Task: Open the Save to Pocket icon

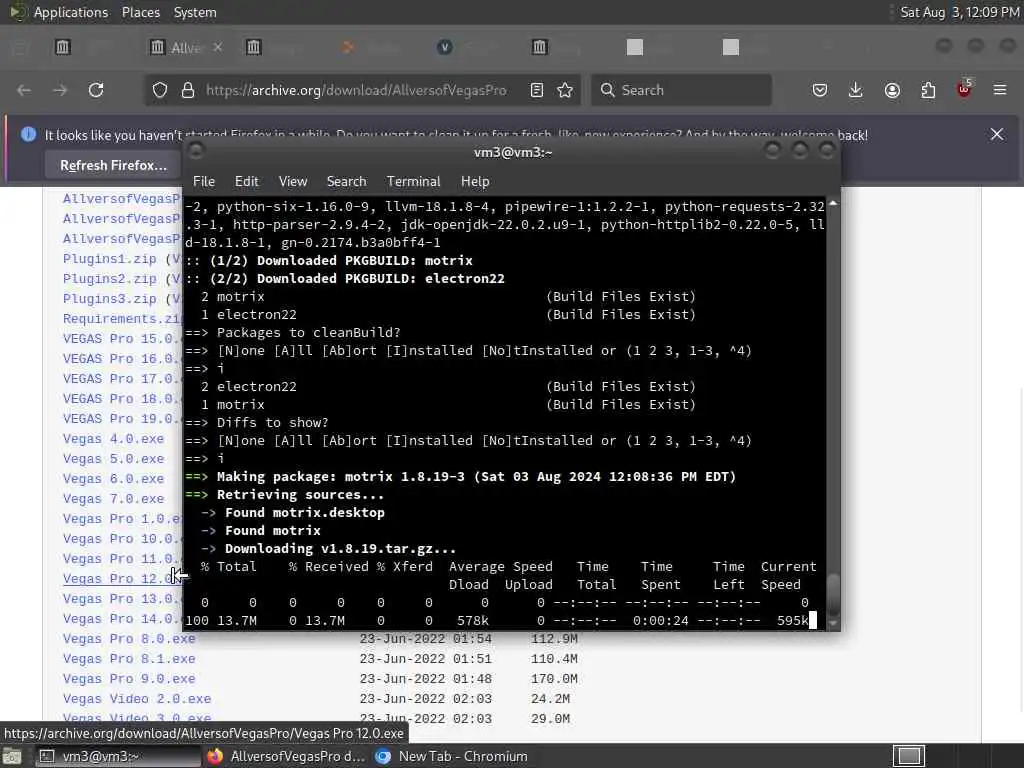Action: click(x=820, y=90)
